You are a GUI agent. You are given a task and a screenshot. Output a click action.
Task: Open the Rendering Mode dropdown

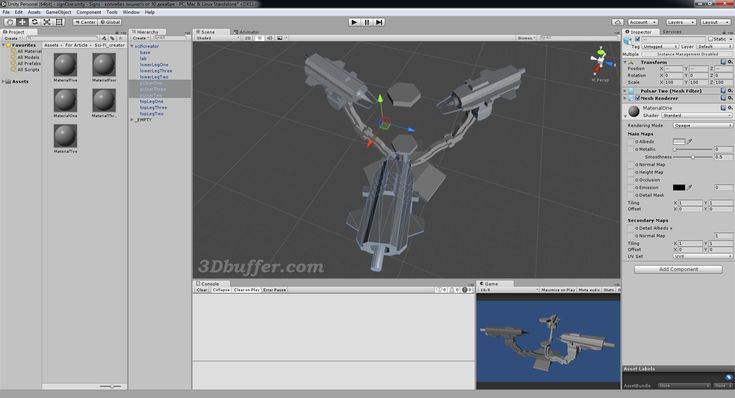(x=702, y=126)
